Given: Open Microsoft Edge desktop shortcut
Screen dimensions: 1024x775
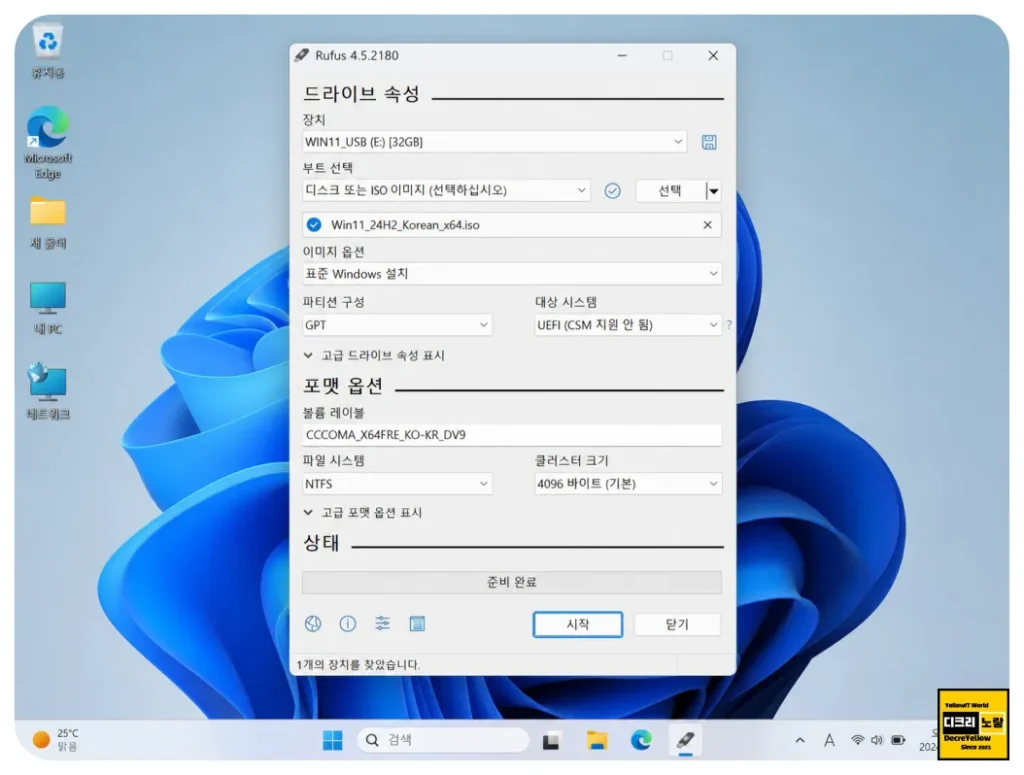Looking at the screenshot, I should (48, 142).
